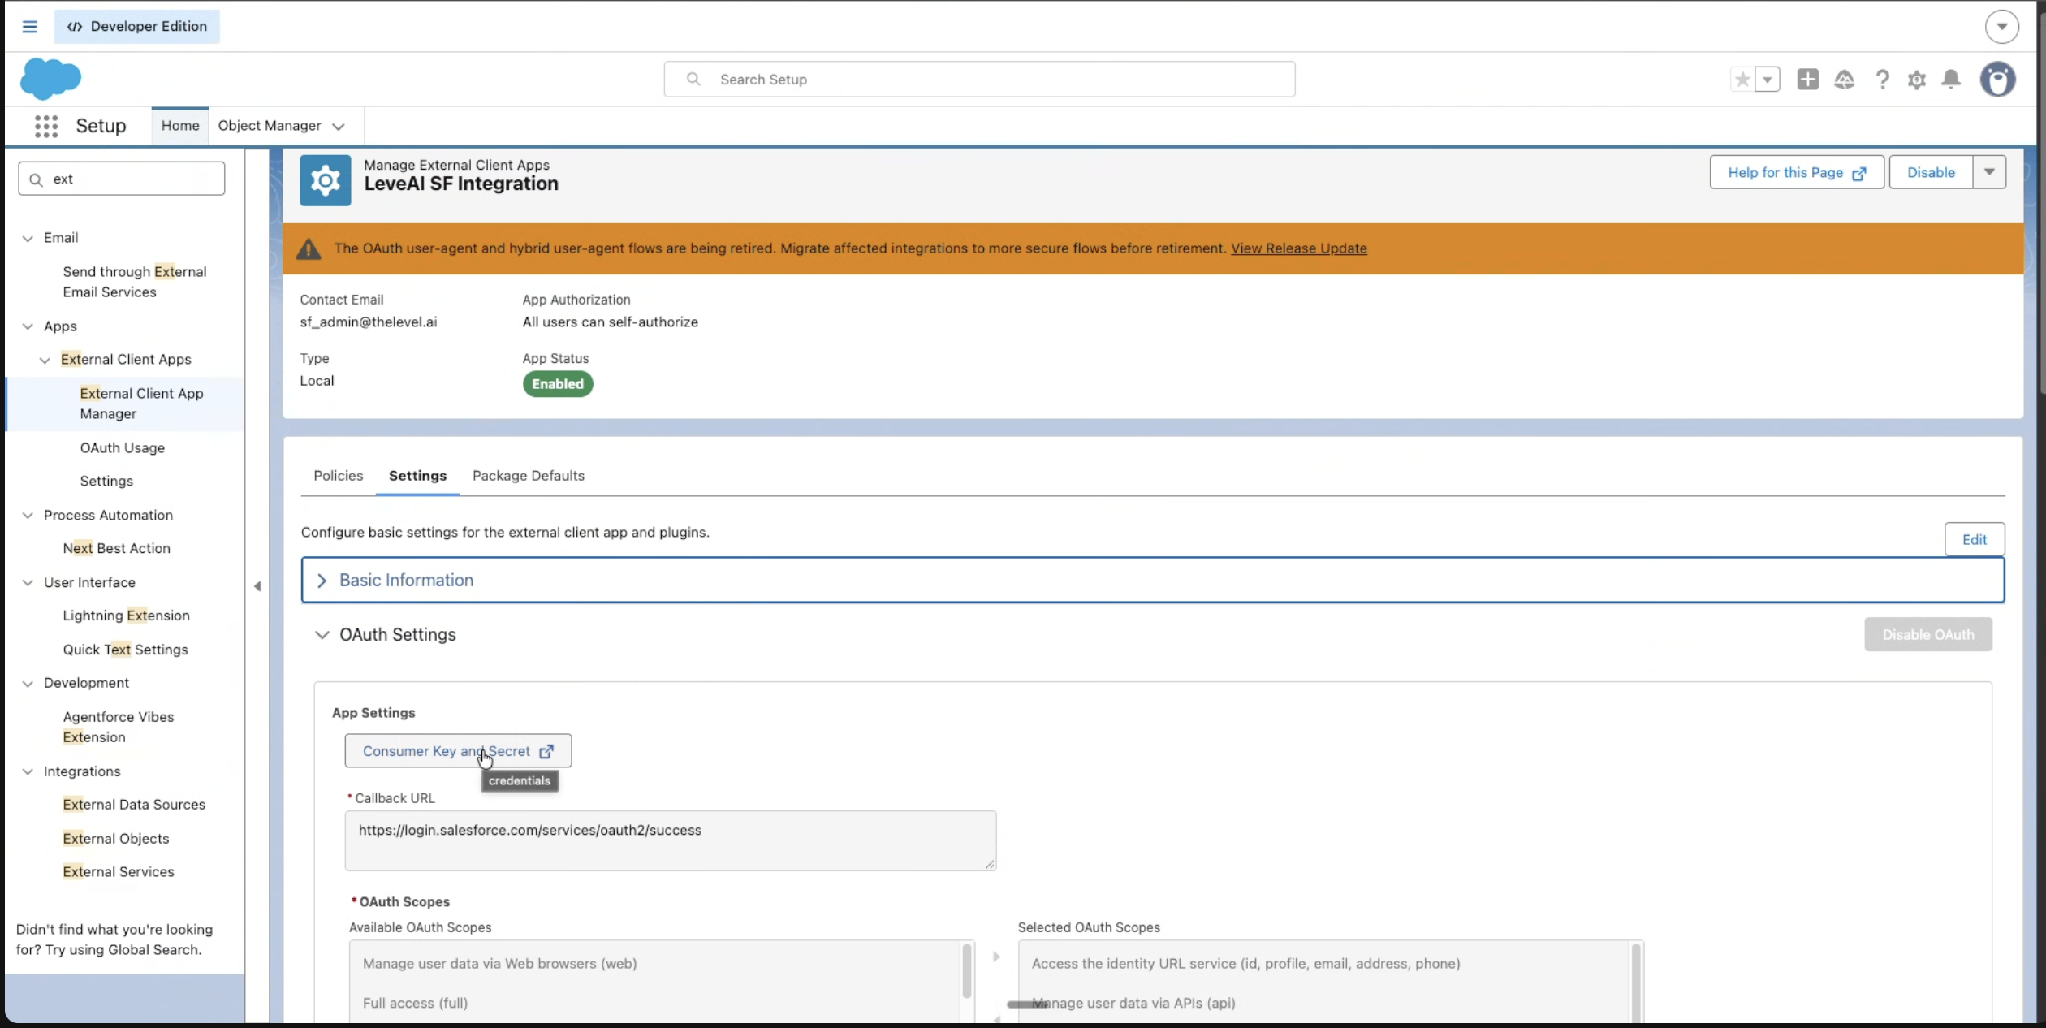Click the Salesforce cloud logo

tap(50, 79)
